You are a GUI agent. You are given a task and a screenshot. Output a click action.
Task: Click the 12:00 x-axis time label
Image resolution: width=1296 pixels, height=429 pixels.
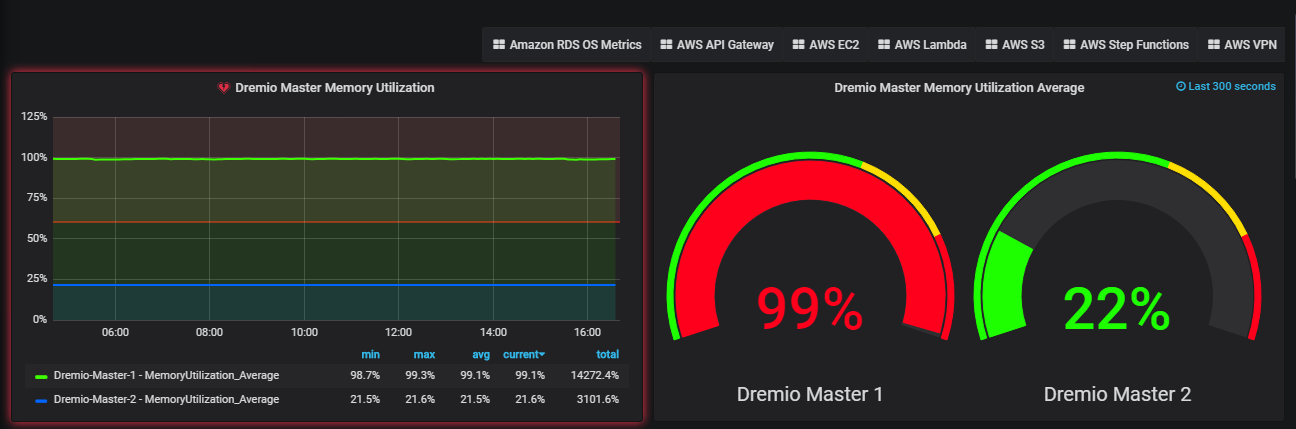coord(398,332)
